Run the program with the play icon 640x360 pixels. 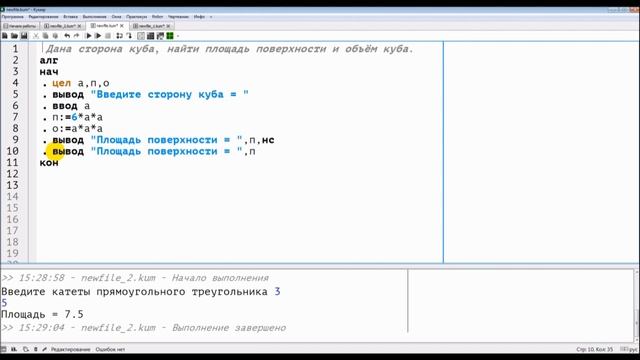[x=89, y=36]
